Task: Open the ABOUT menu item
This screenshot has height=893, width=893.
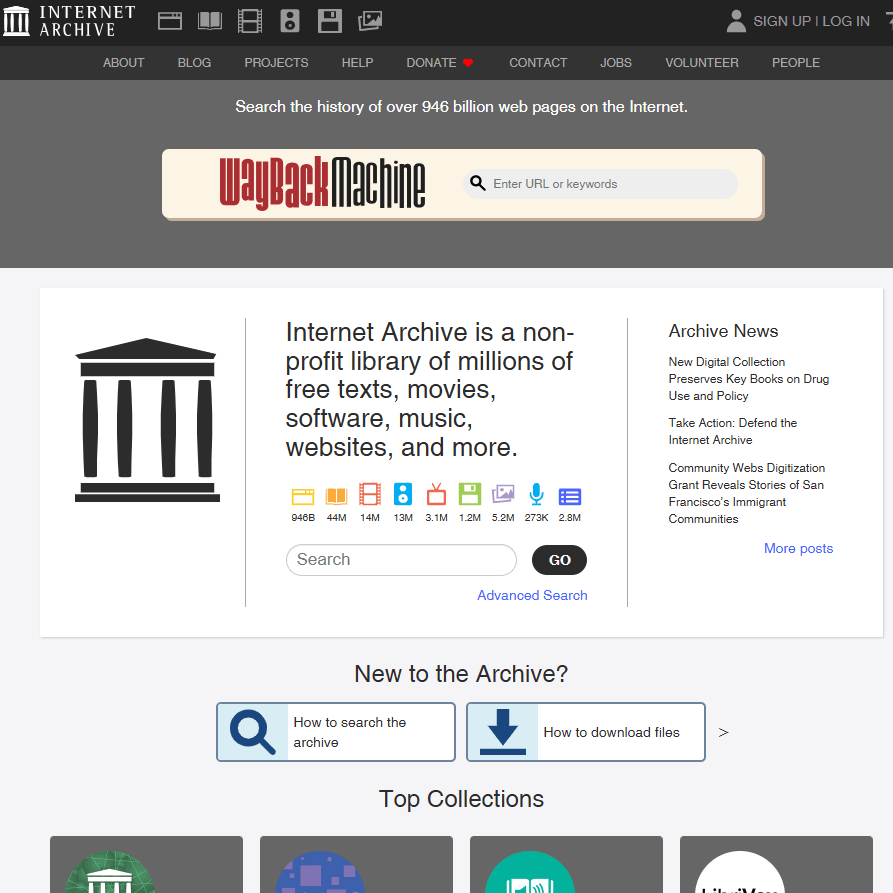Action: click(124, 63)
